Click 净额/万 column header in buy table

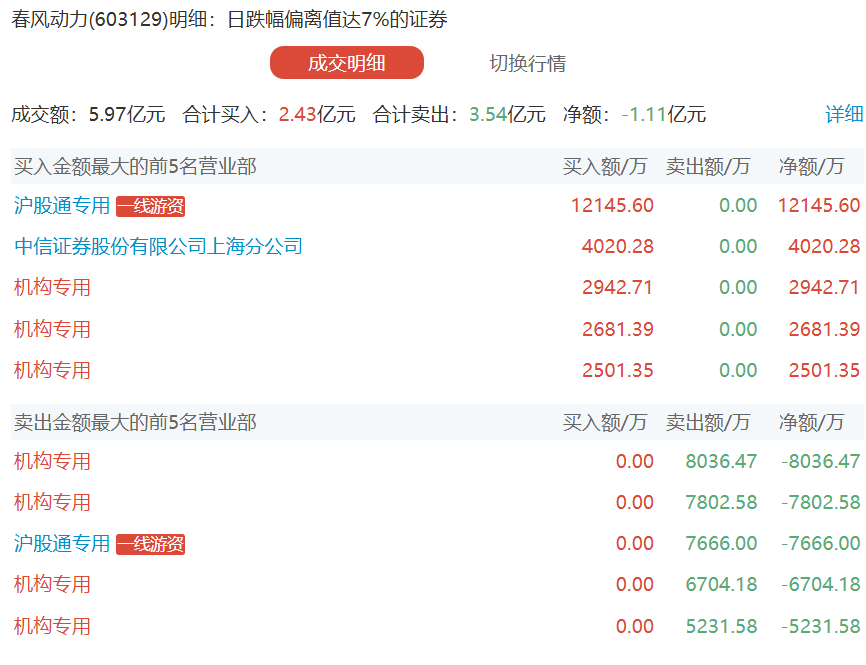pos(811,166)
